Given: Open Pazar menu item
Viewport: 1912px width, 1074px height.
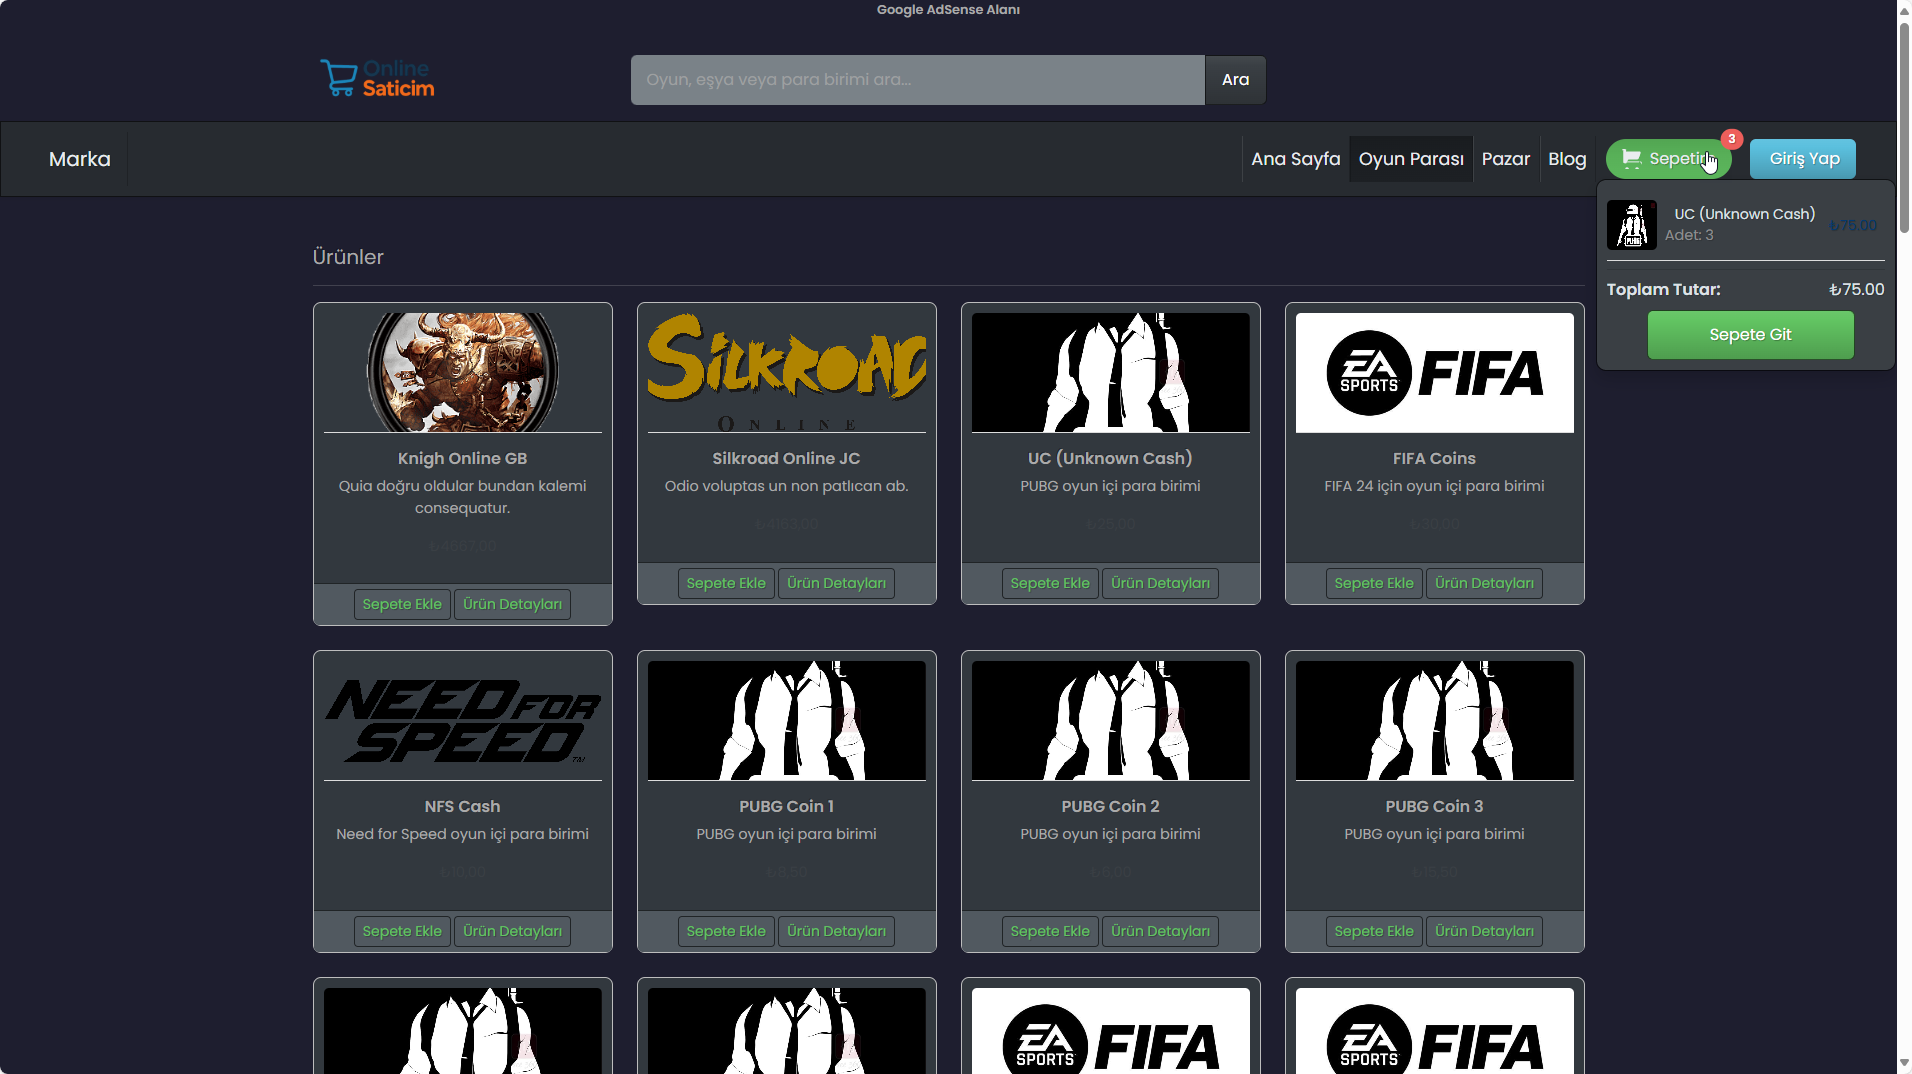Looking at the screenshot, I should 1505,159.
